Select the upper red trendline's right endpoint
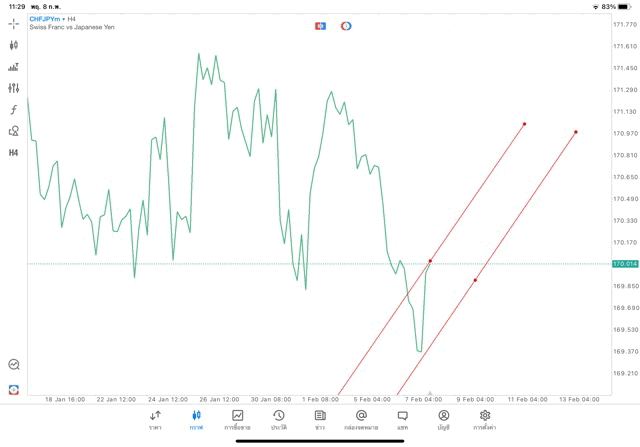Screen dimensions: 640x447 (x=524, y=125)
